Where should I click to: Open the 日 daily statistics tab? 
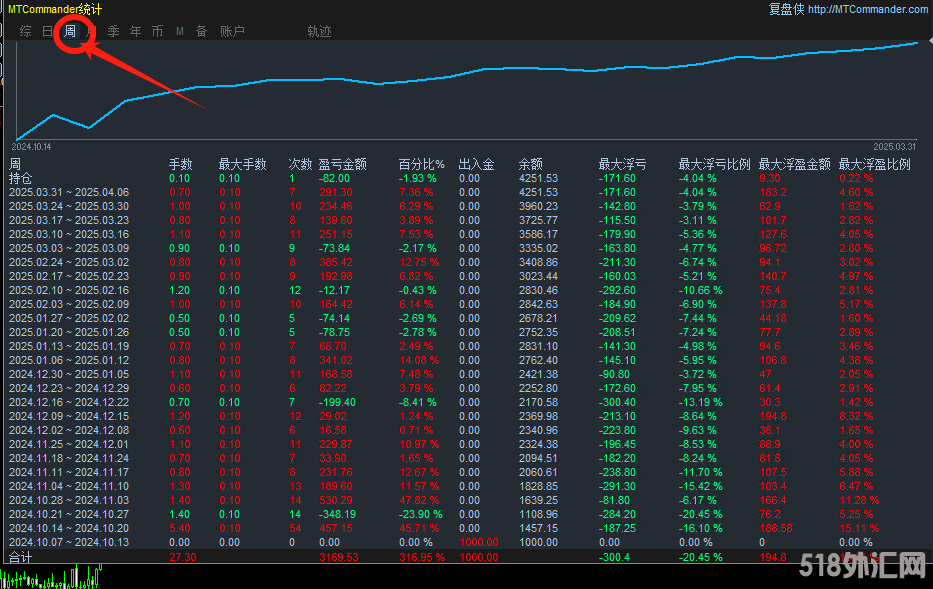click(x=47, y=31)
